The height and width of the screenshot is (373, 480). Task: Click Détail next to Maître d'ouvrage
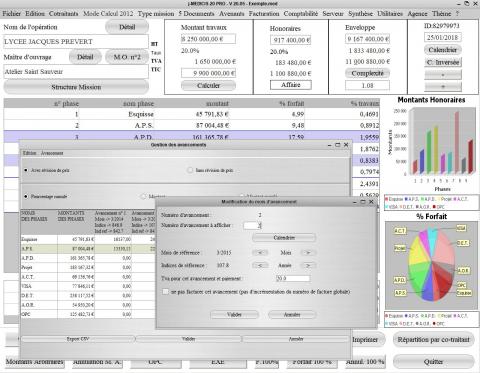tap(85, 57)
